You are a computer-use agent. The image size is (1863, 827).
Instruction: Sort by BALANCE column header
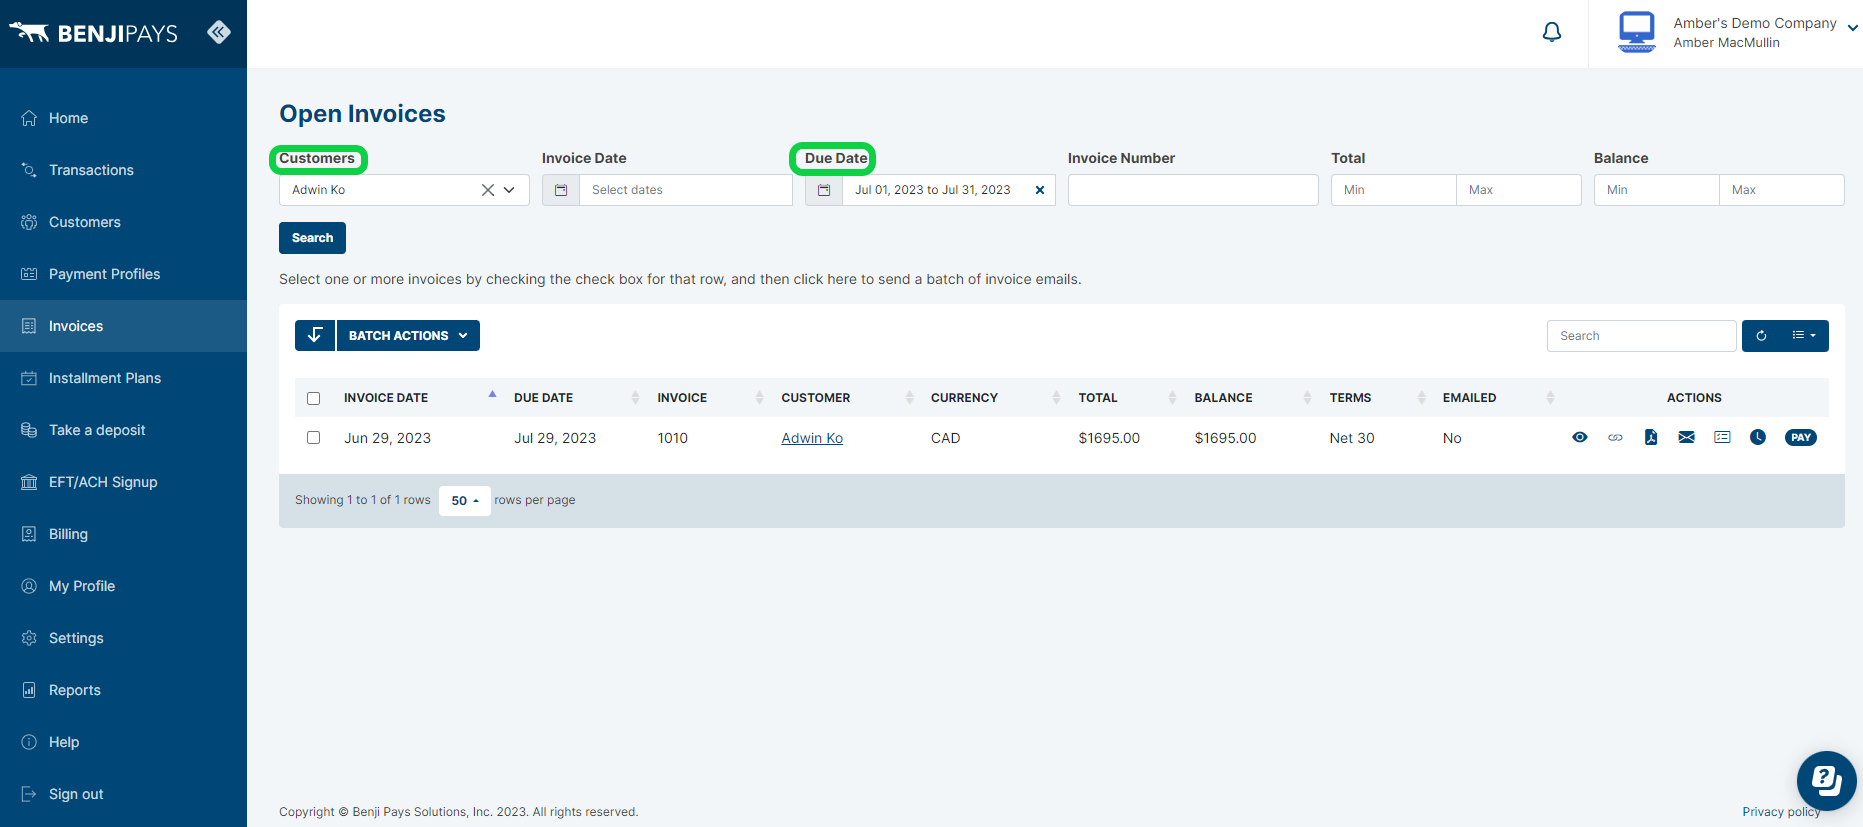(x=1252, y=397)
